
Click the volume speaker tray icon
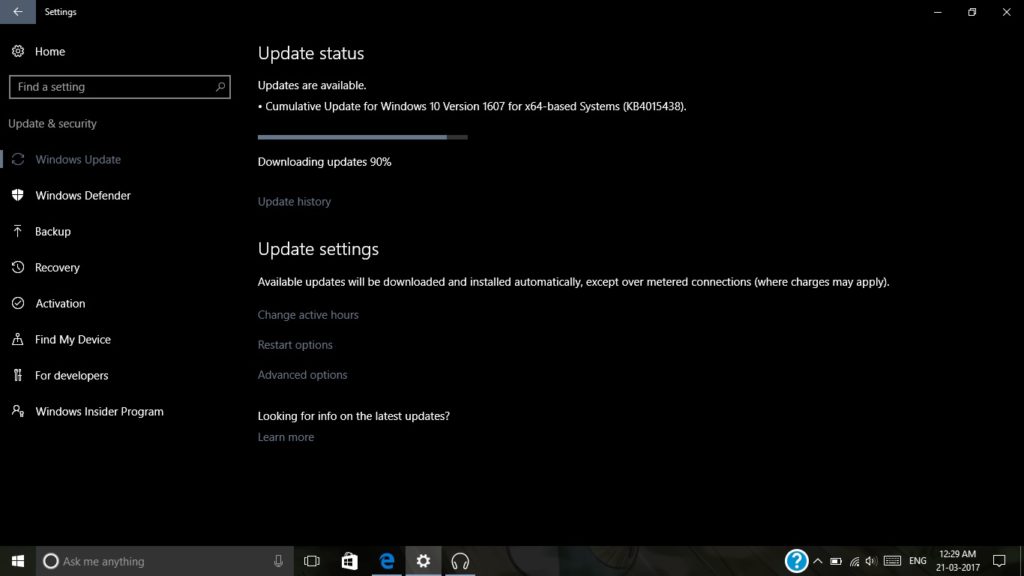coord(871,561)
